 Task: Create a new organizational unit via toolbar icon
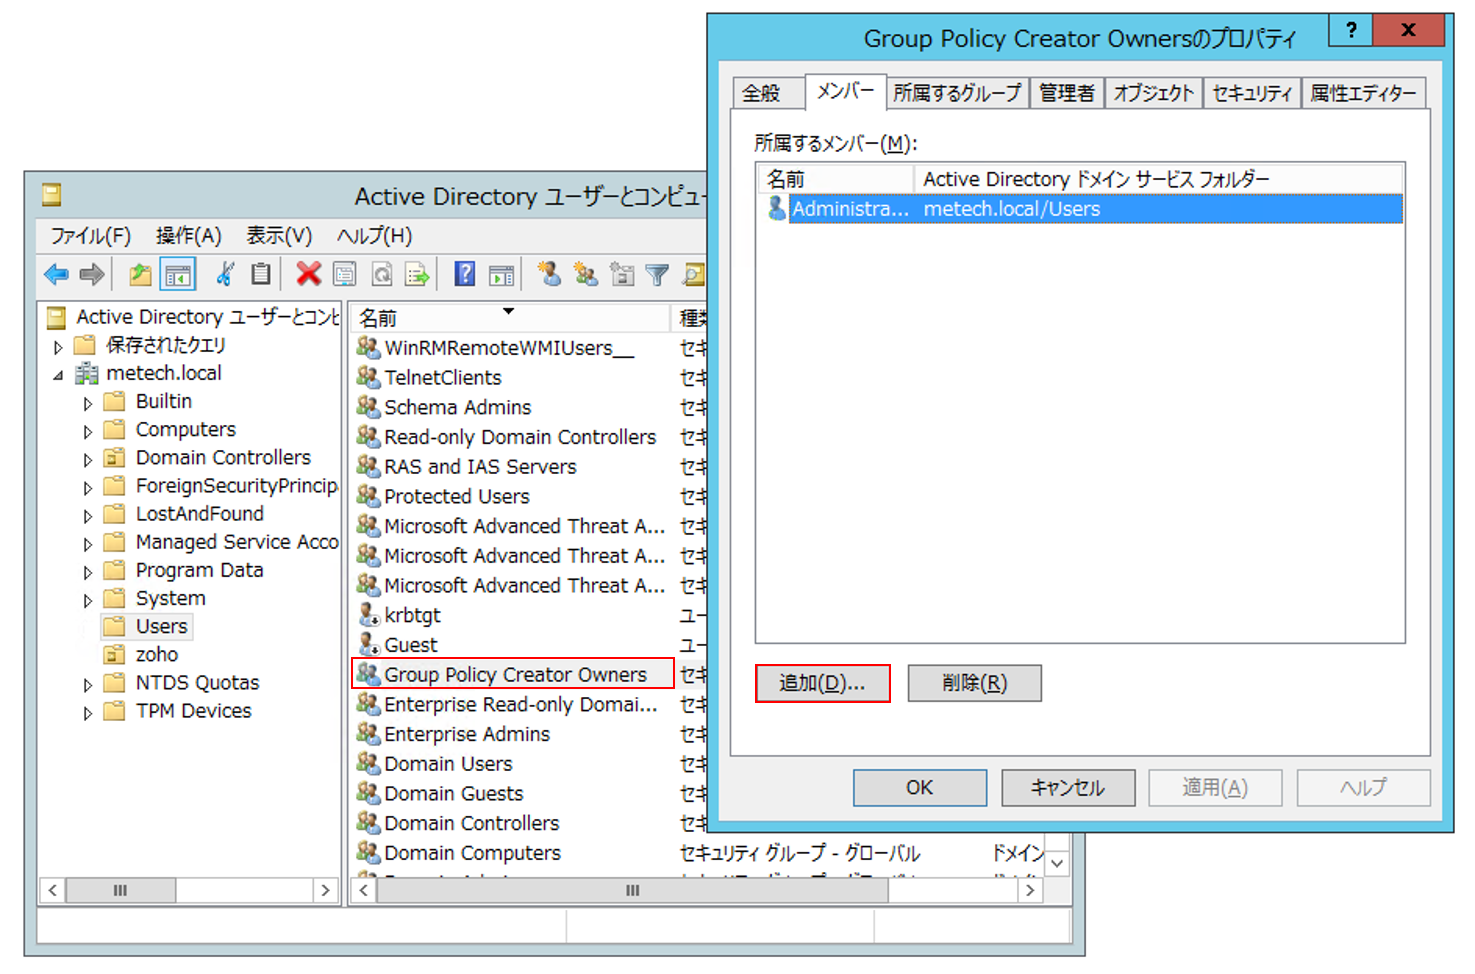point(622,274)
